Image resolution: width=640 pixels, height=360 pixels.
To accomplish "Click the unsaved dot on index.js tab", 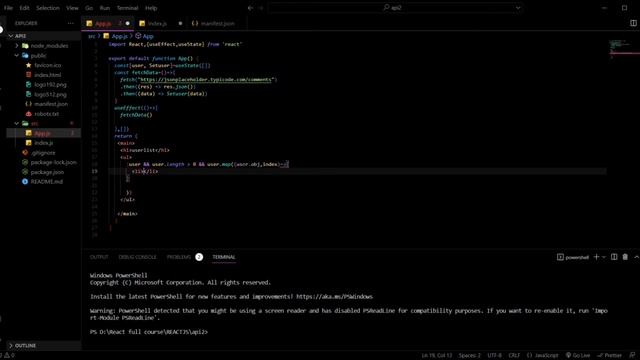I will coord(180,24).
